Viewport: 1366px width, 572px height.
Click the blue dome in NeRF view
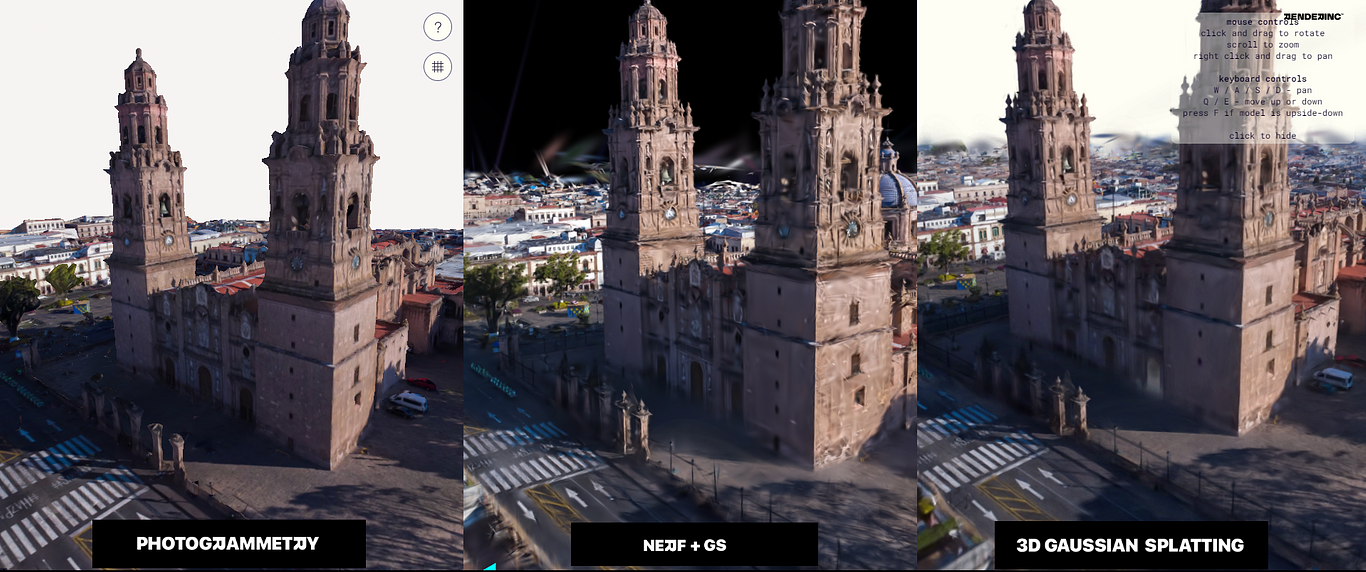[x=897, y=185]
